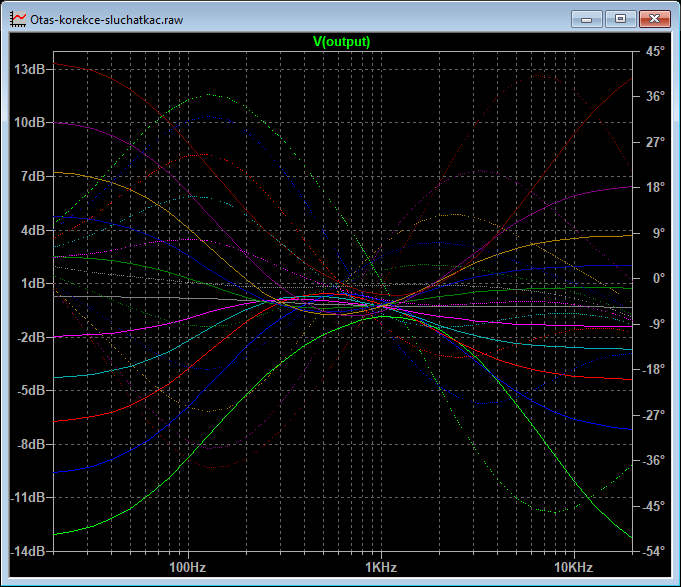Click the 10KHz frequency axis label
This screenshot has width=681, height=587.
(573, 567)
